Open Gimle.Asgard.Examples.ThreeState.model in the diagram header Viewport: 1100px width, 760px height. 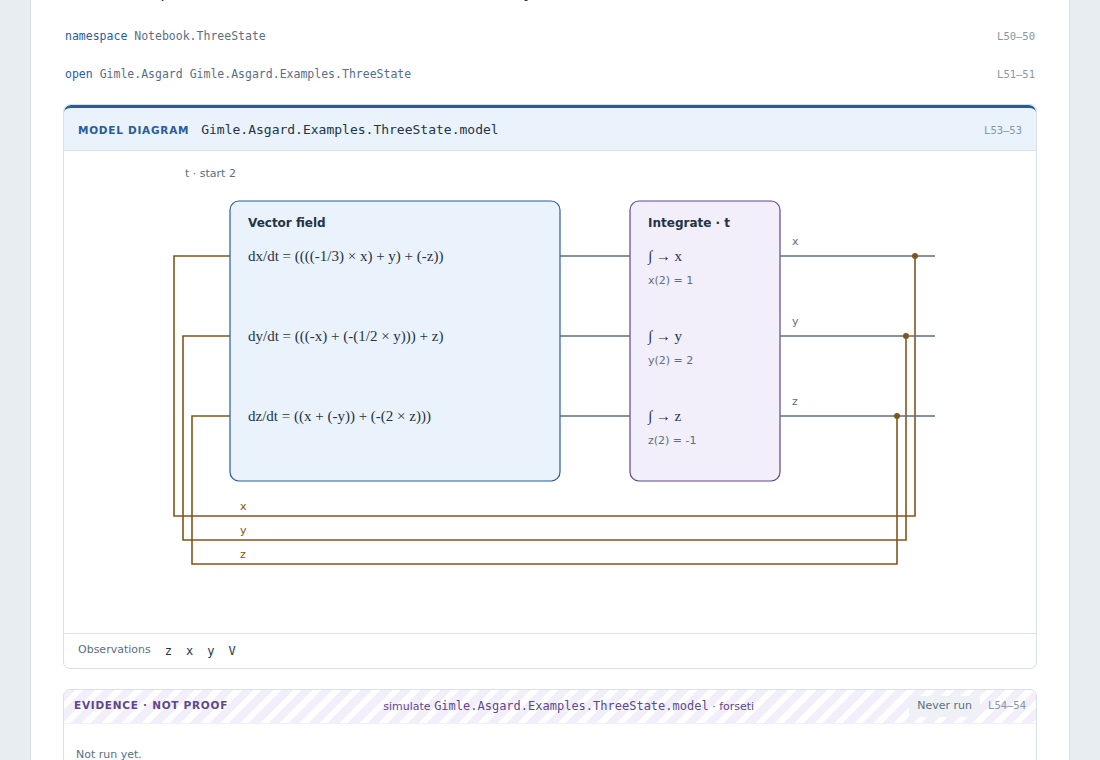[x=349, y=130]
